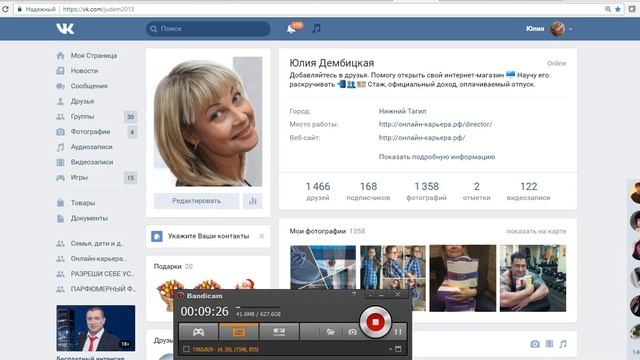Open the 1 466 друзей counter
Screen dimensions: 640x360
318,191
